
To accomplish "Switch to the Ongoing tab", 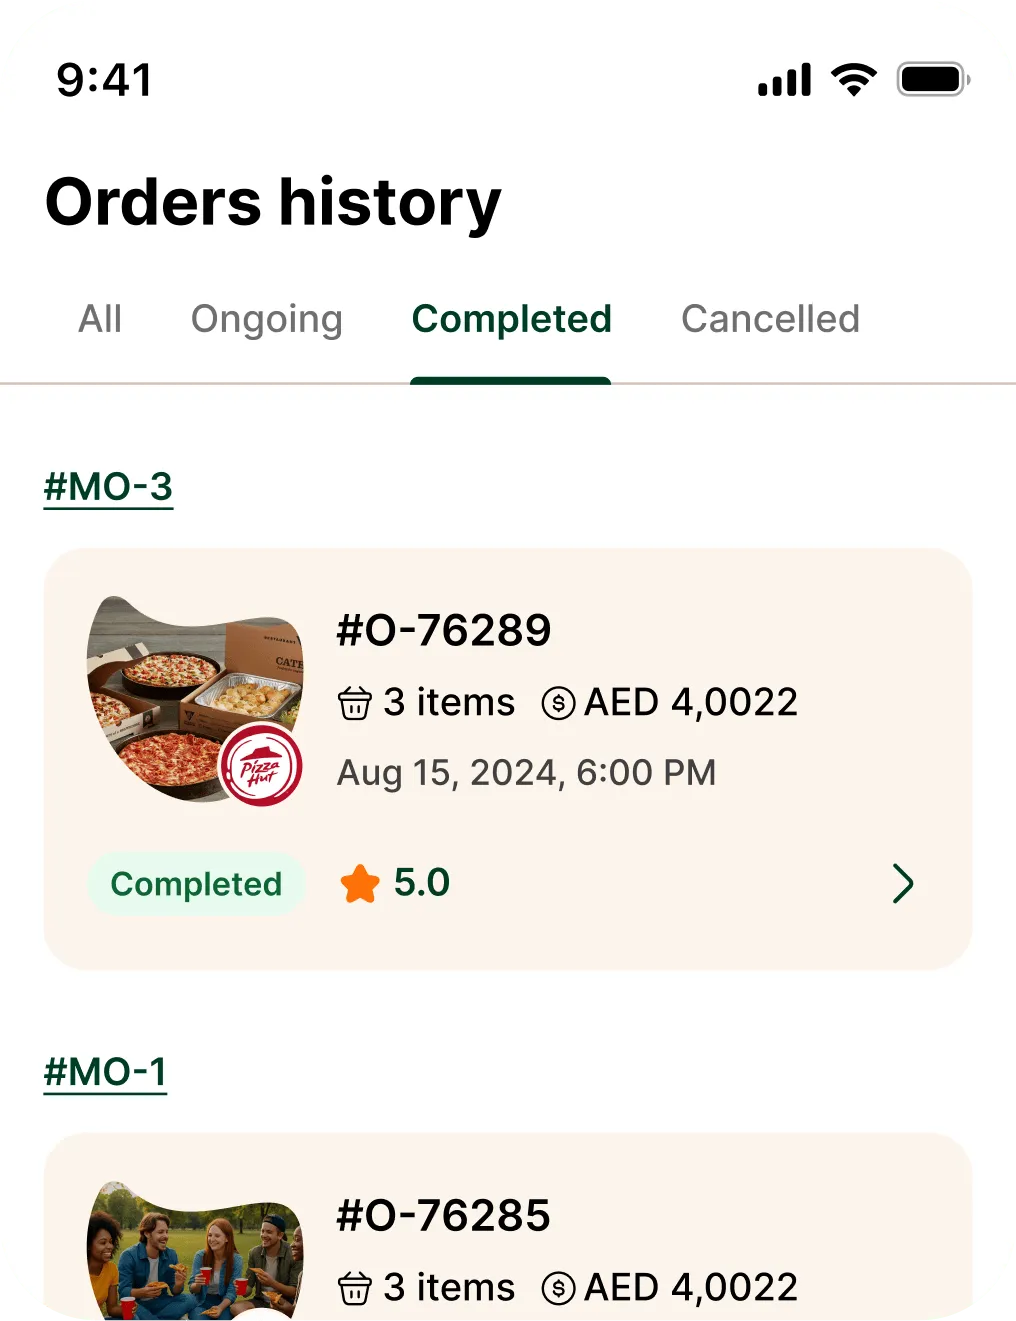I will [267, 320].
